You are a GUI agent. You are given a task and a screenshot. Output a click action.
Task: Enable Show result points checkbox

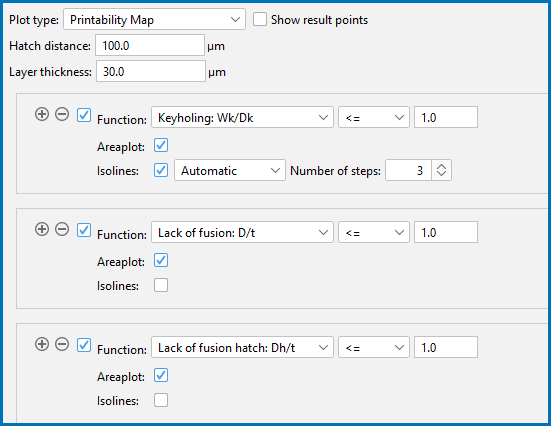click(260, 19)
